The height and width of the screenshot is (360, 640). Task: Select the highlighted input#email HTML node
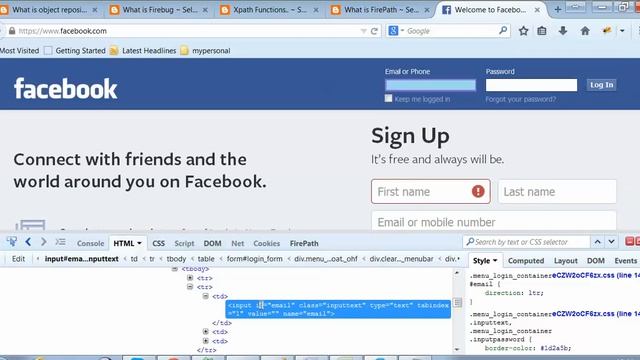(338, 309)
